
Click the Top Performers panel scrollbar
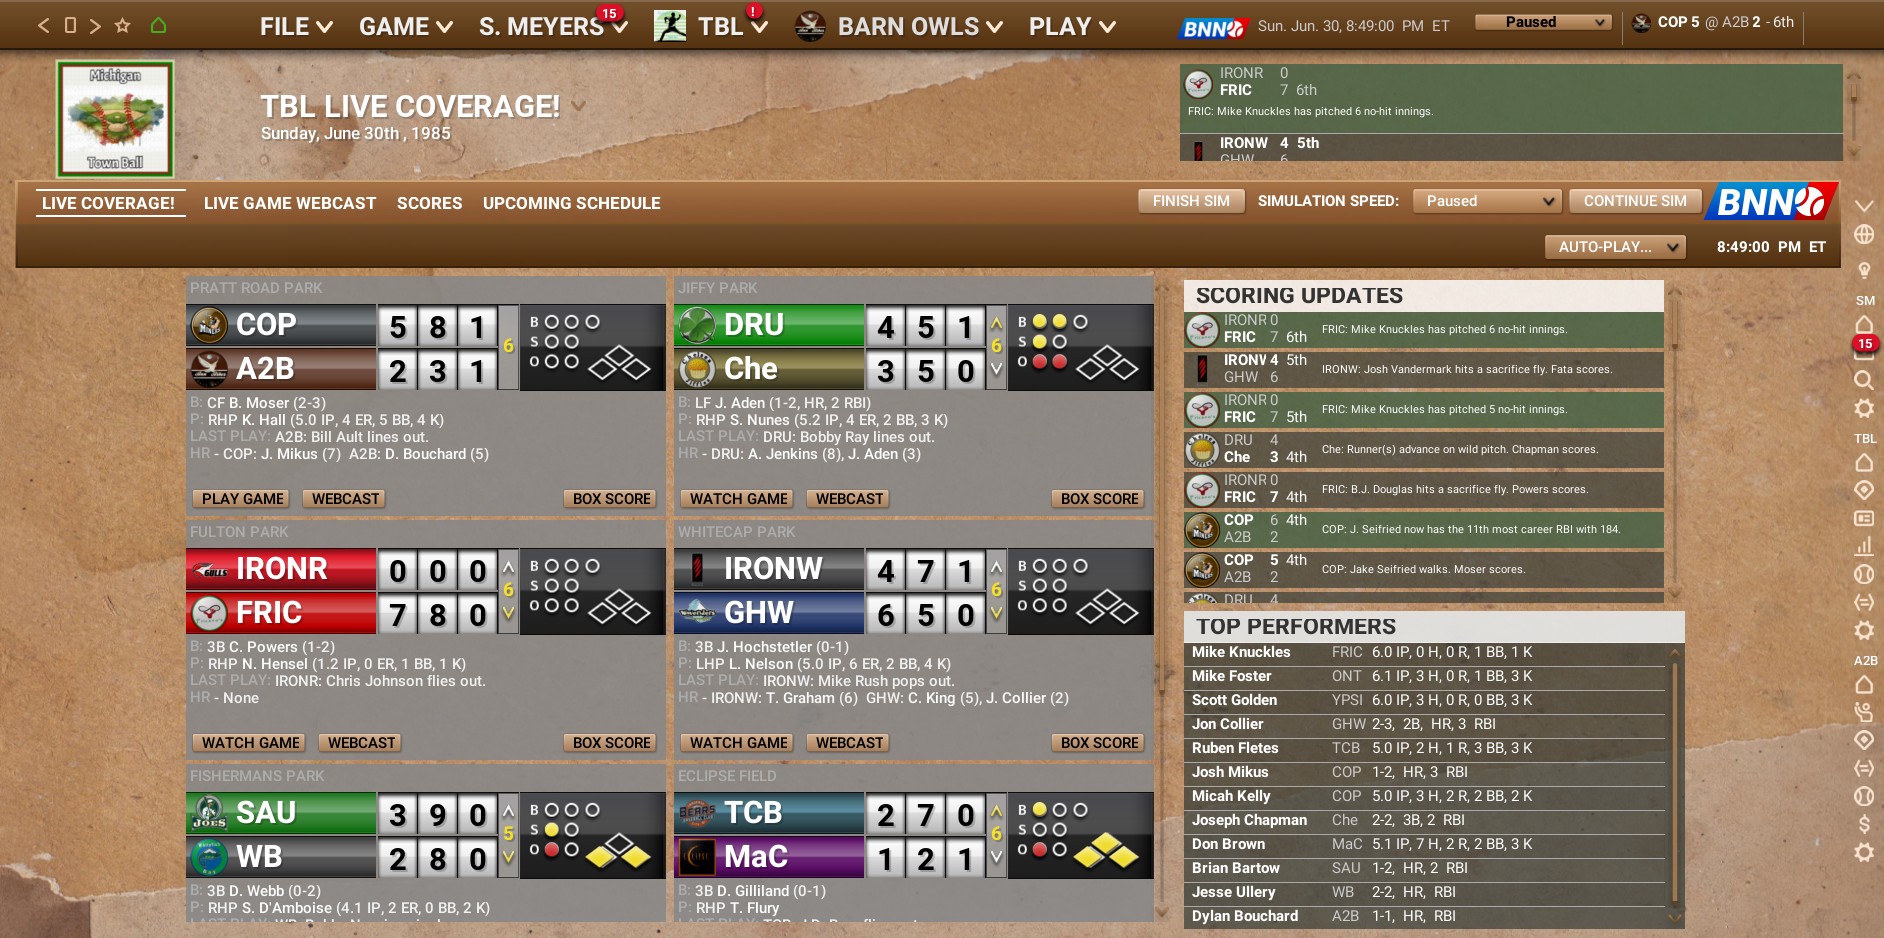tap(1675, 785)
